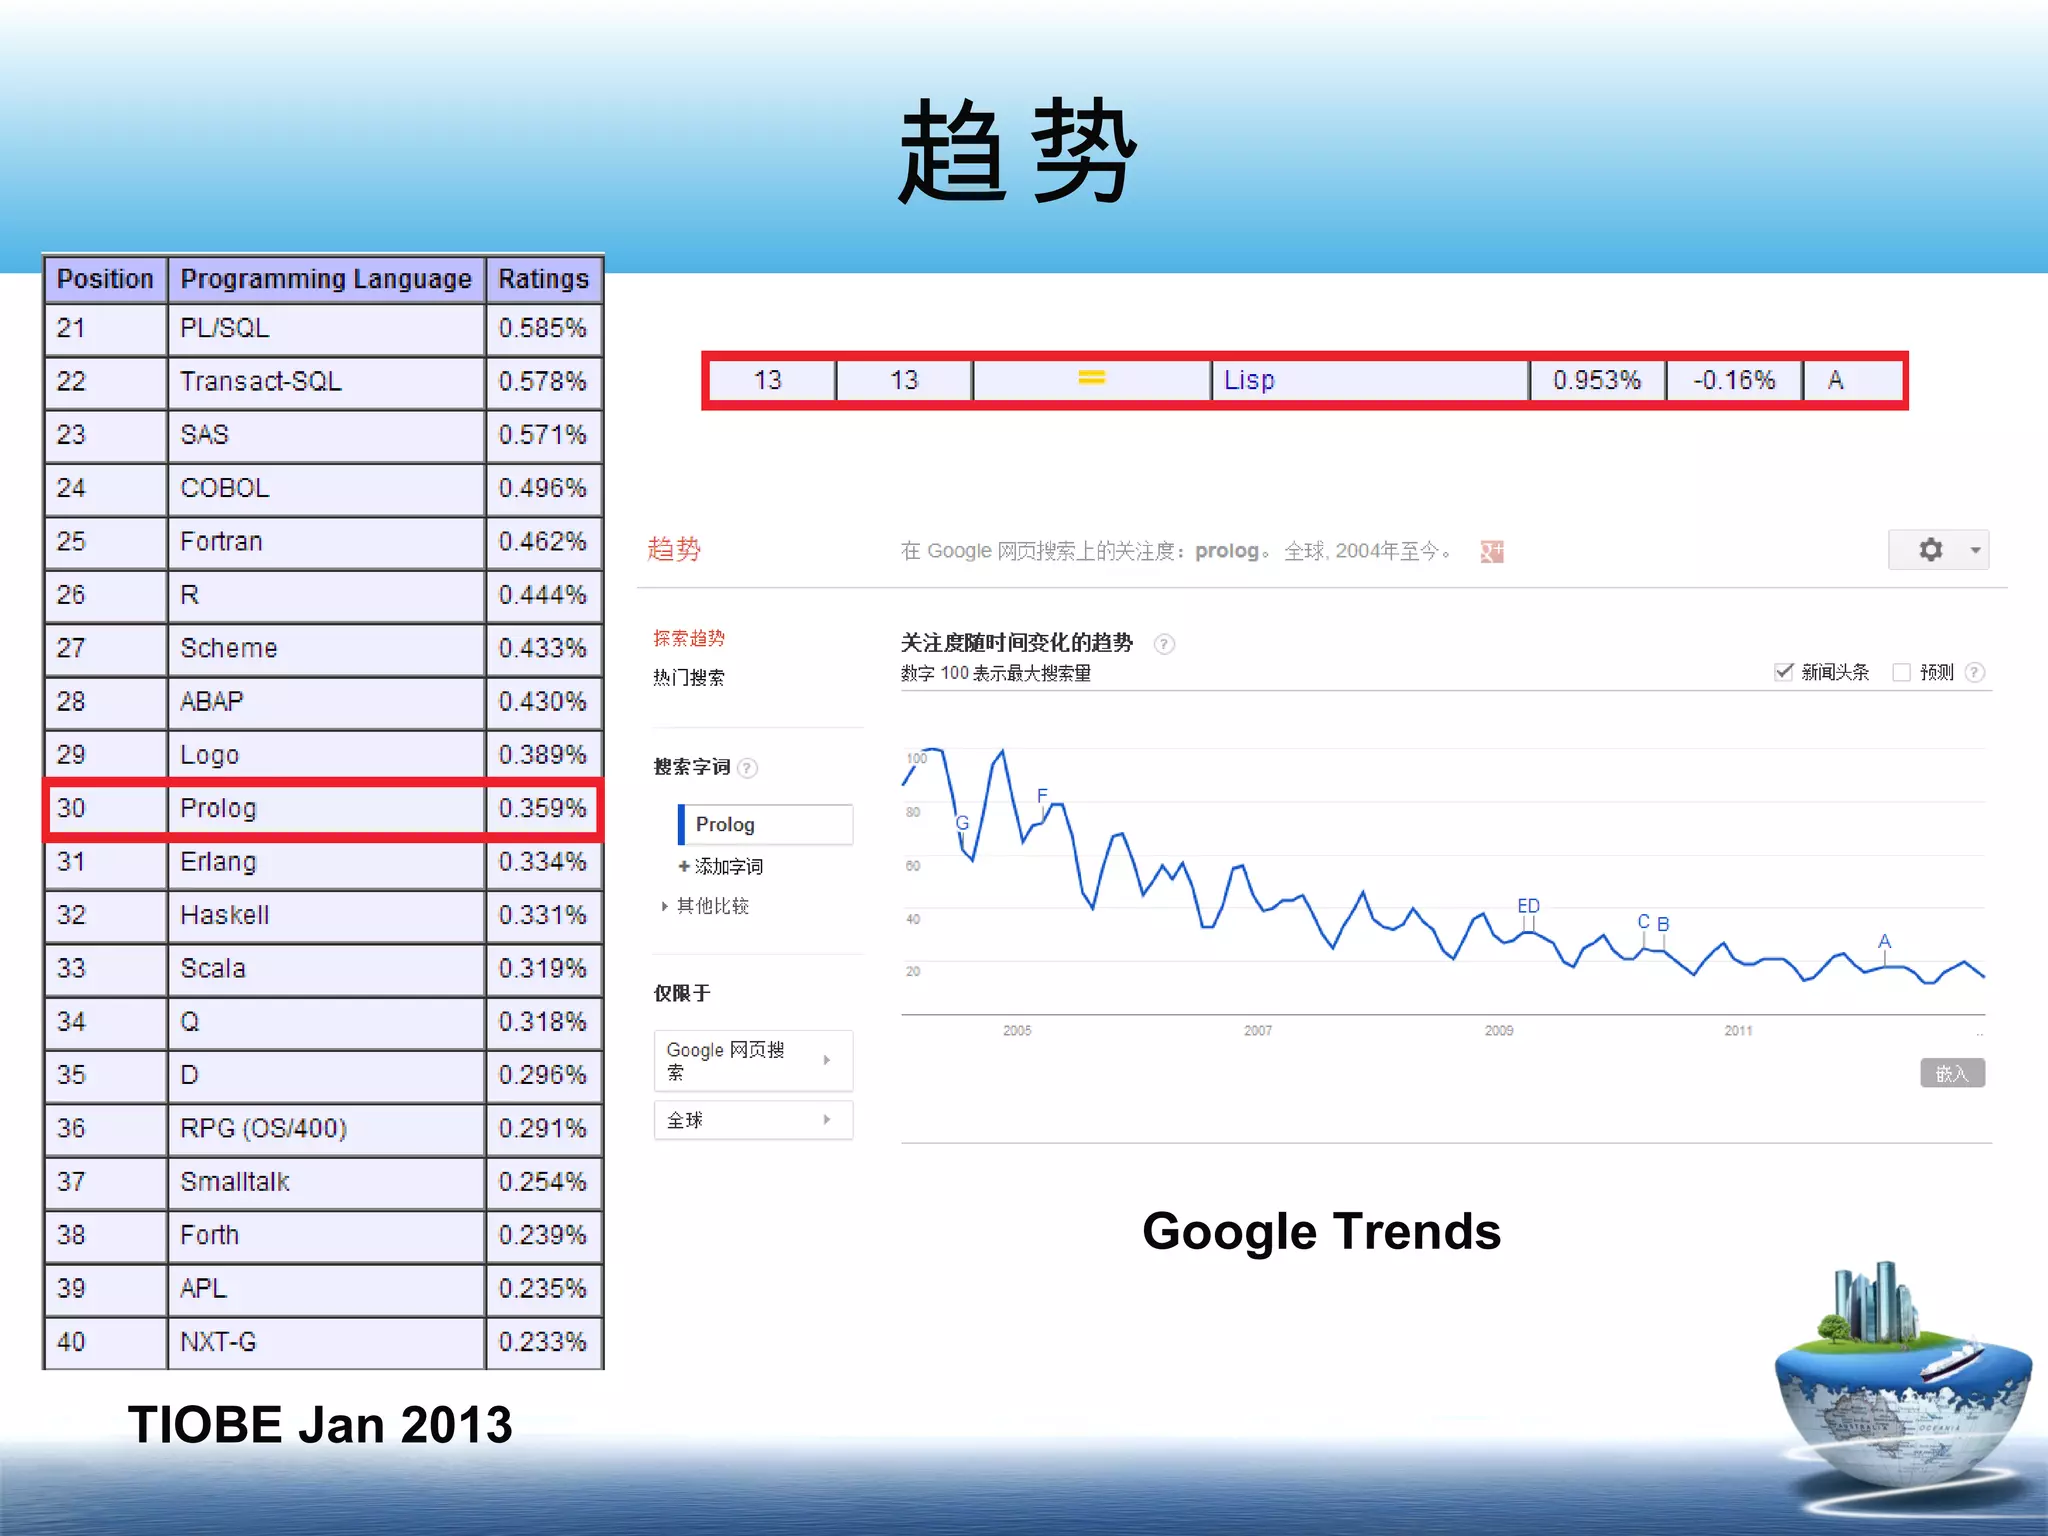The width and height of the screenshot is (2048, 1536).
Task: Click the COBOL table cell
Action: tap(326, 489)
